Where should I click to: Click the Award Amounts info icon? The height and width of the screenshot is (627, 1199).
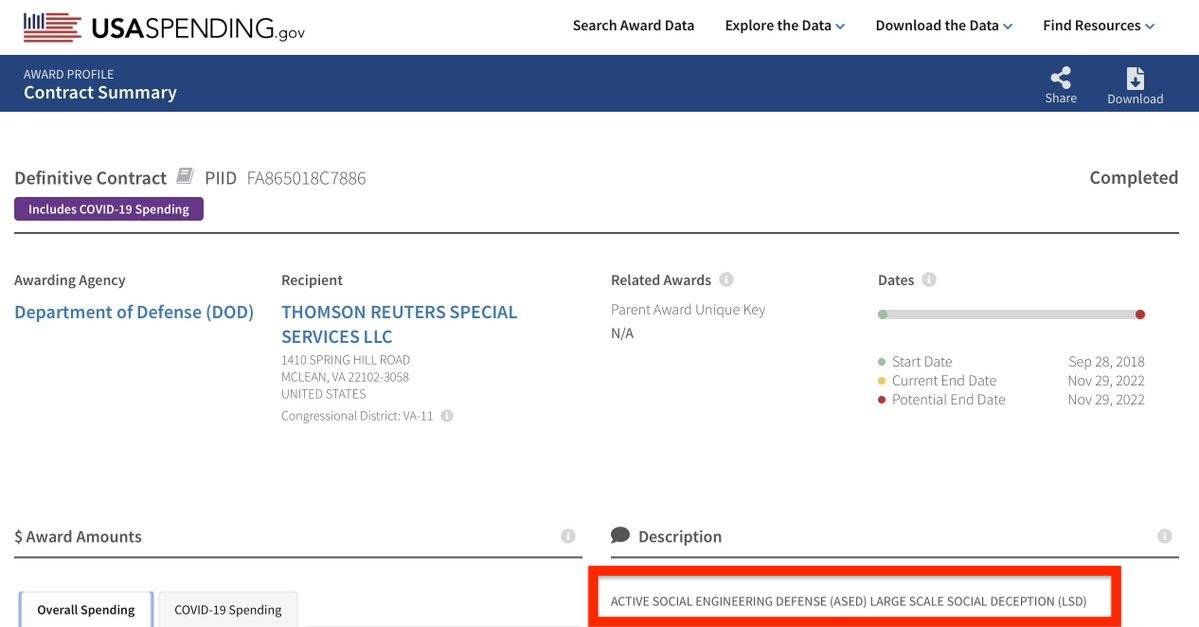click(x=567, y=536)
